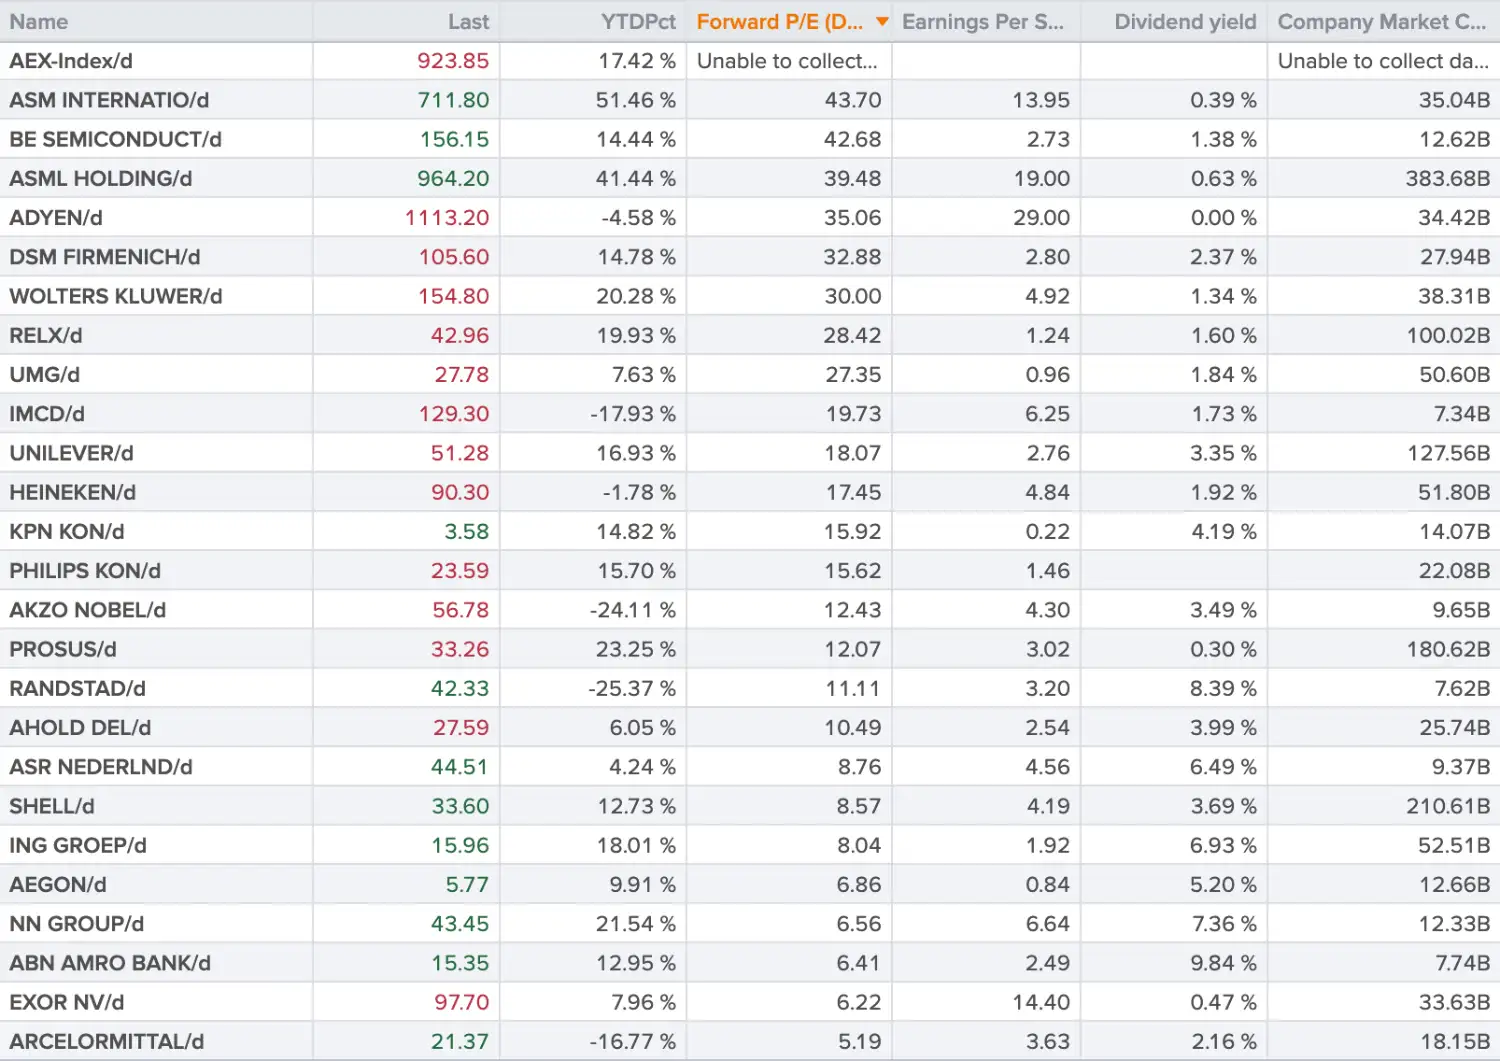Select the AKZO NOBEL/d row name
The width and height of the screenshot is (1500, 1061).
88,610
